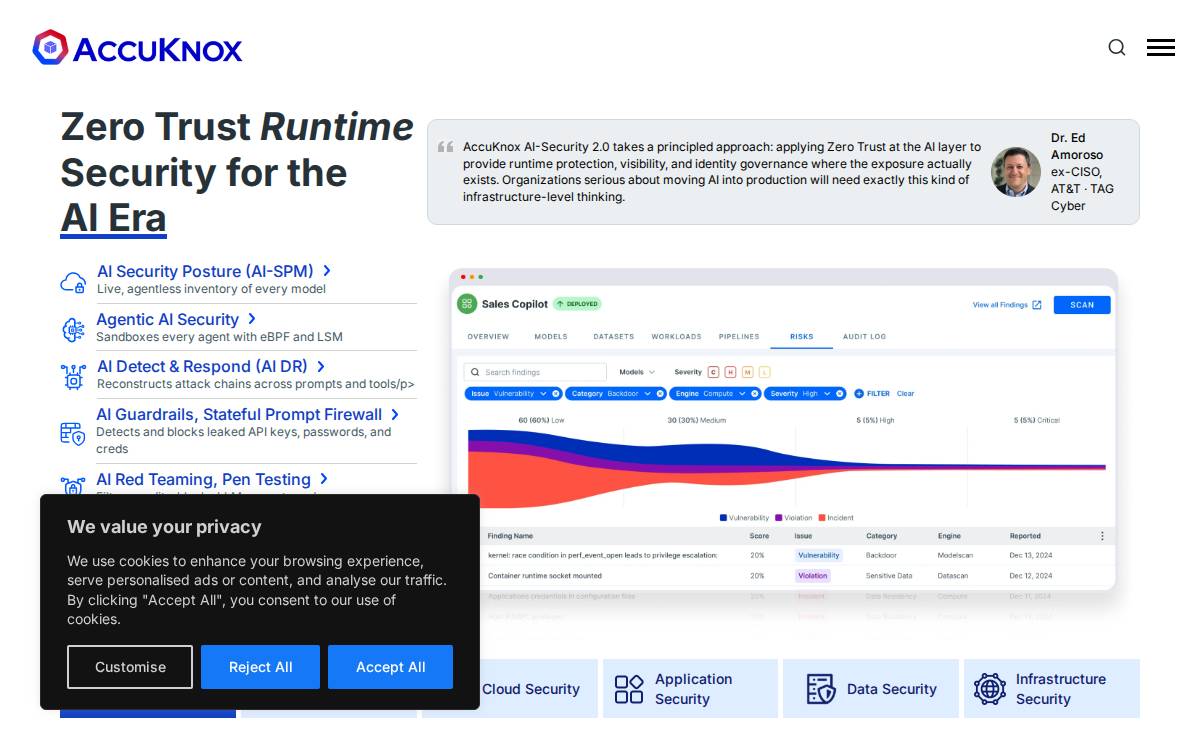The height and width of the screenshot is (750, 1200).
Task: Click the blue SCAN button
Action: click(x=1082, y=305)
